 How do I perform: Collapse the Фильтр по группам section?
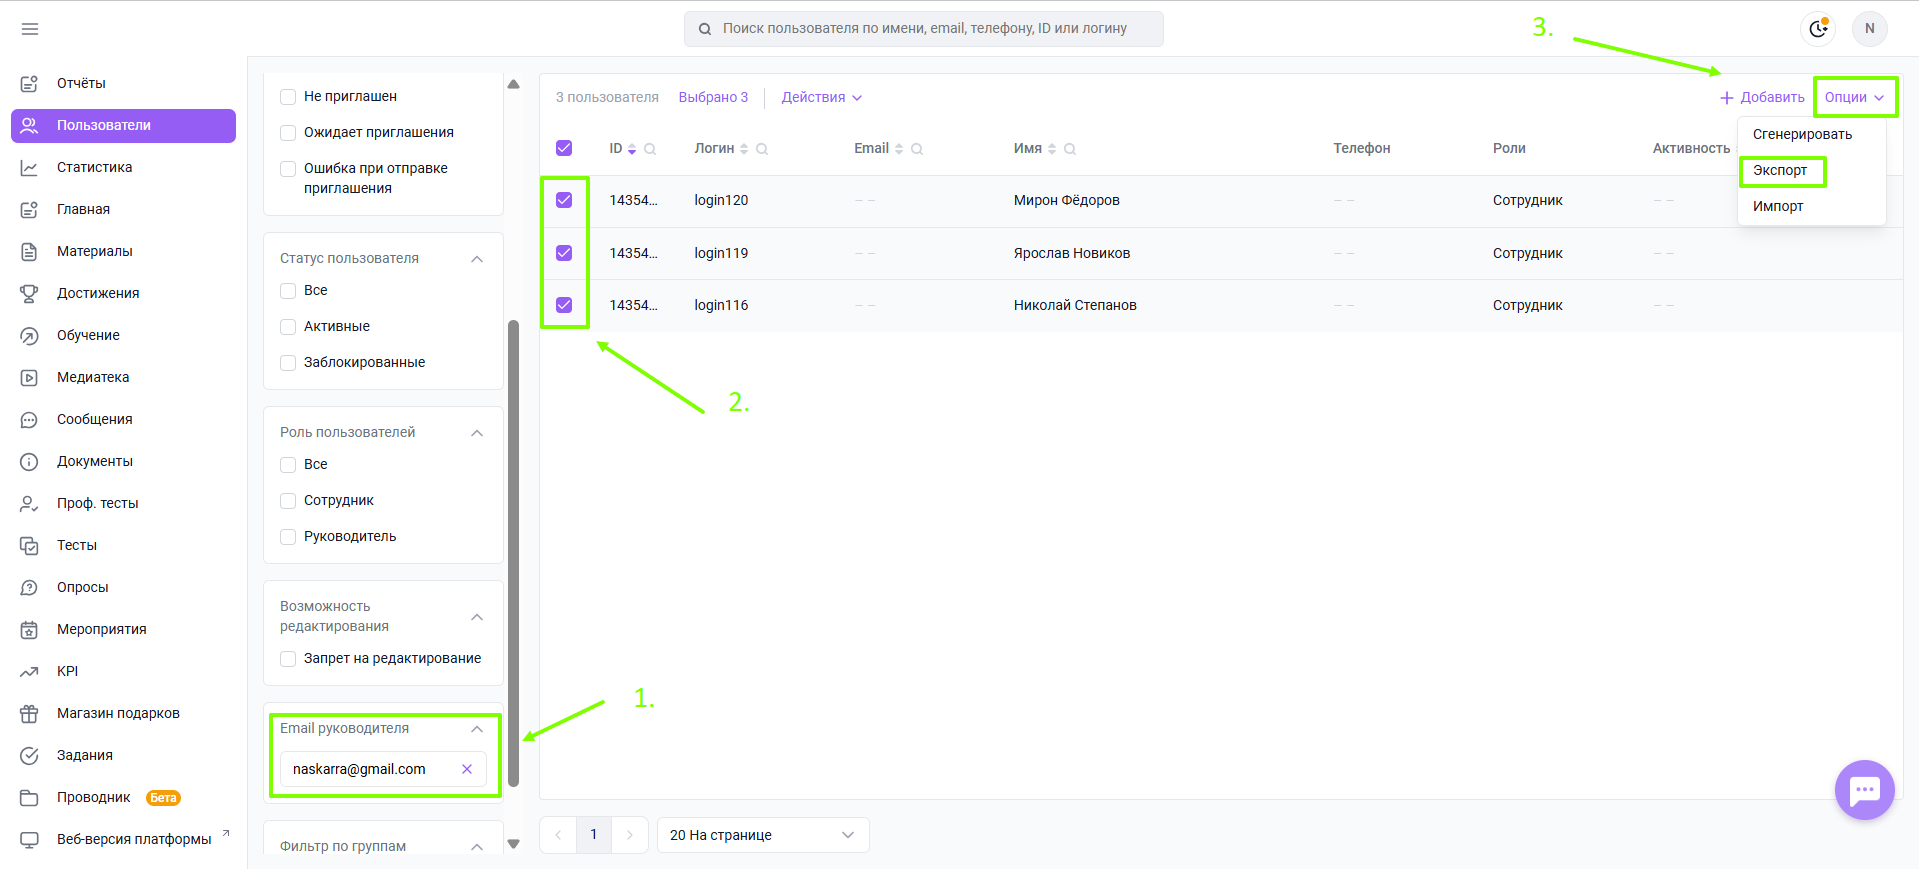pyautogui.click(x=477, y=847)
